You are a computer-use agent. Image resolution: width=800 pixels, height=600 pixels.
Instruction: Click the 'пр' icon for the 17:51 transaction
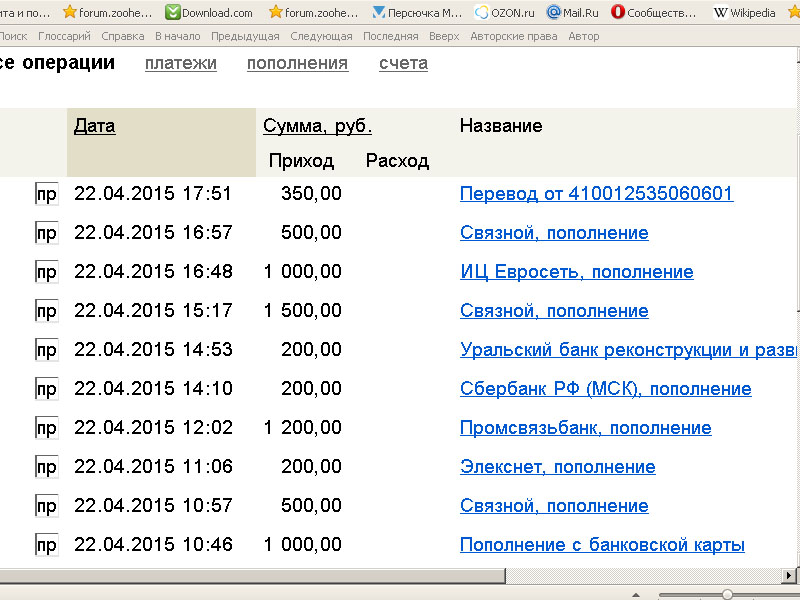coord(46,194)
